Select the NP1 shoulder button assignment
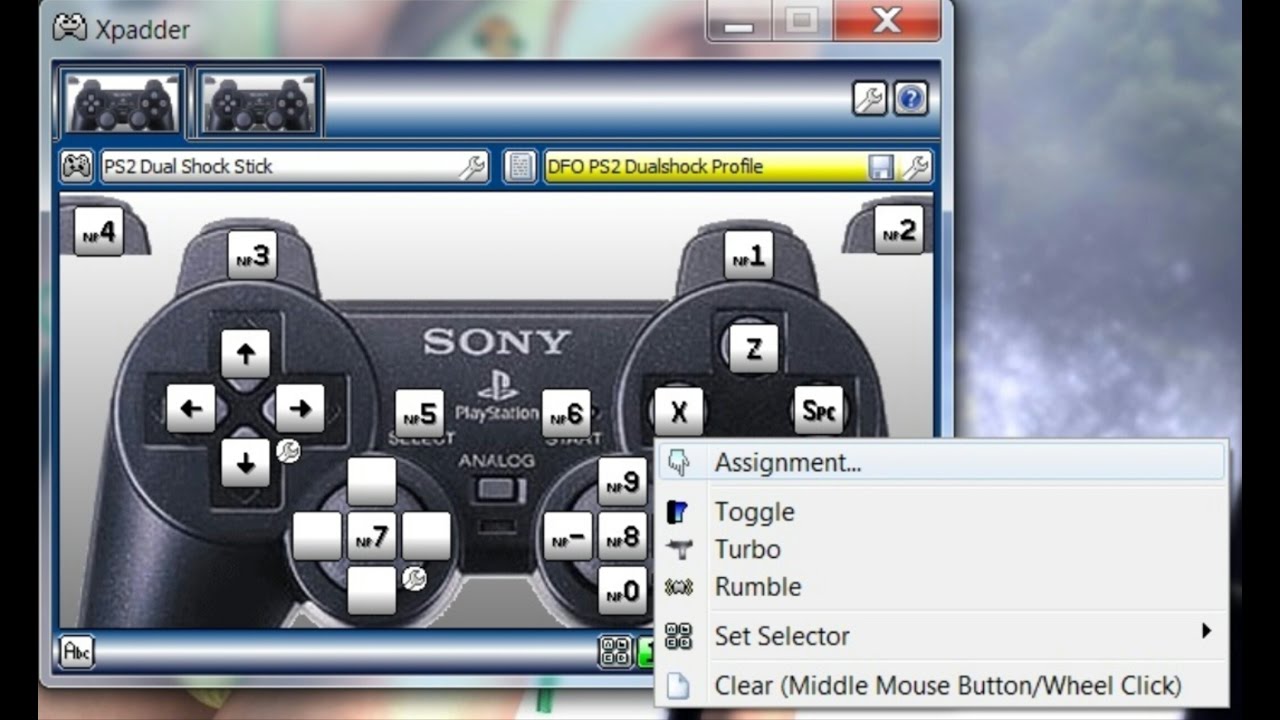 pos(749,256)
